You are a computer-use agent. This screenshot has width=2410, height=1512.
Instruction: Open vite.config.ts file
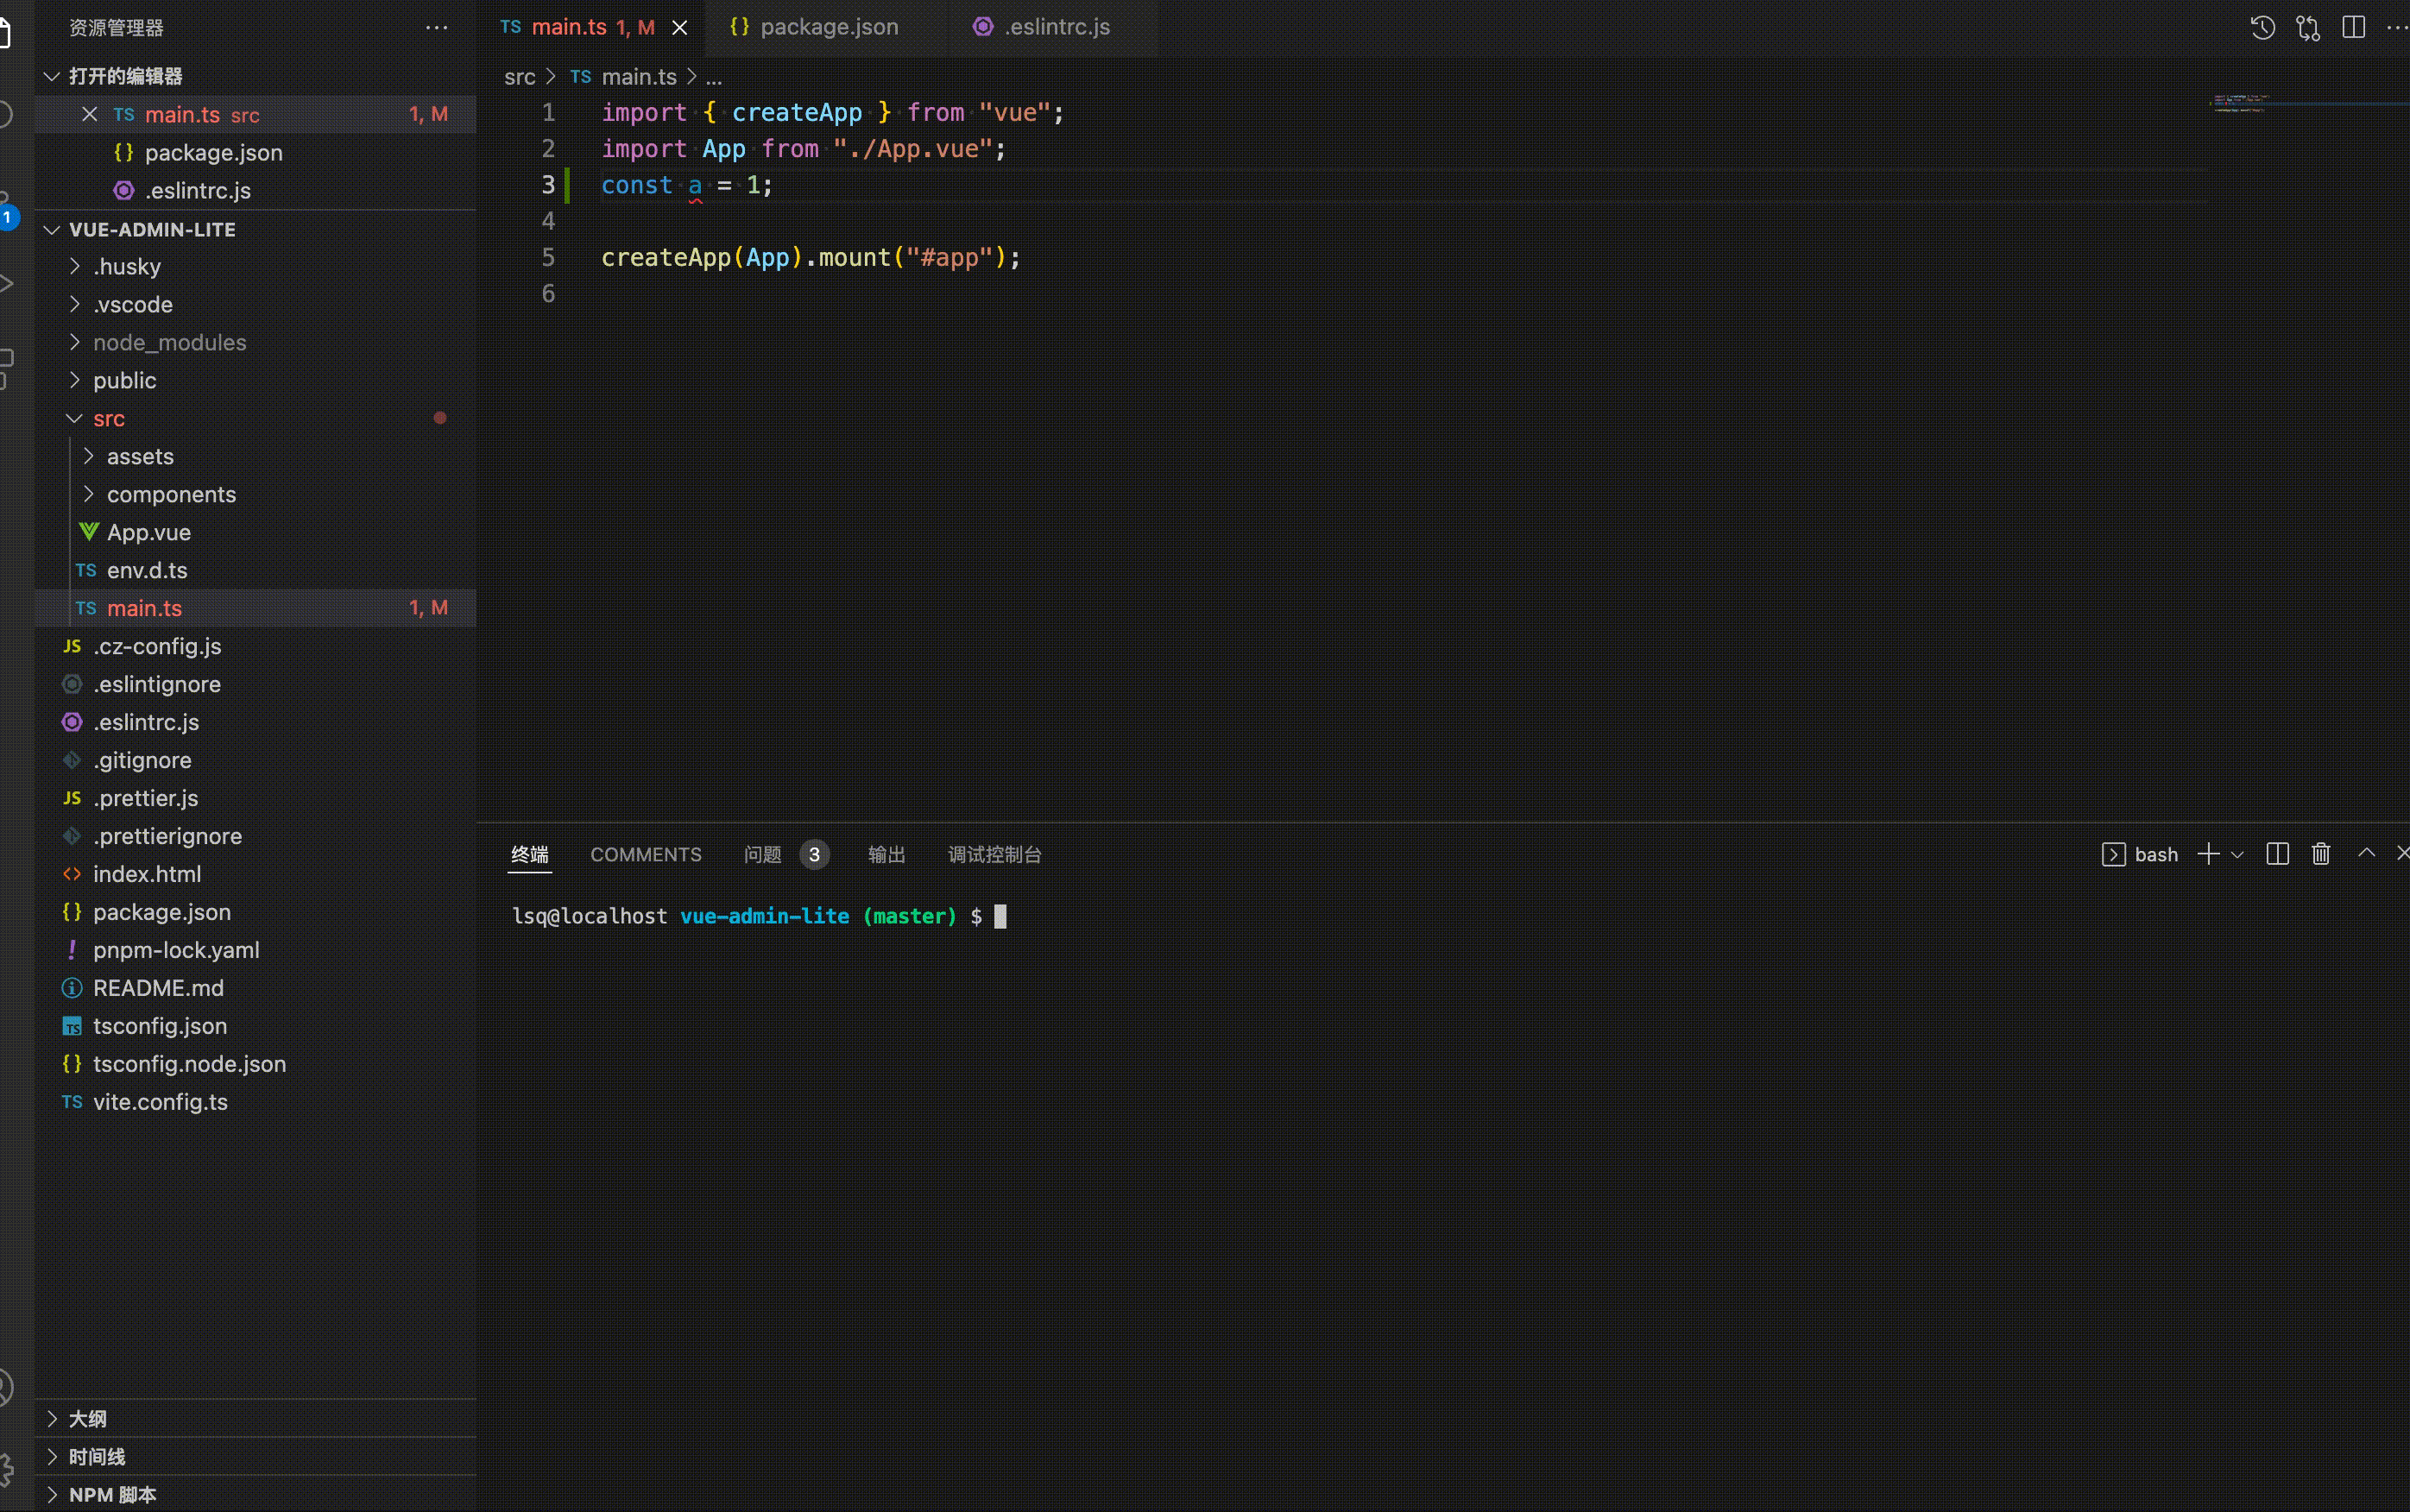pos(256,1102)
